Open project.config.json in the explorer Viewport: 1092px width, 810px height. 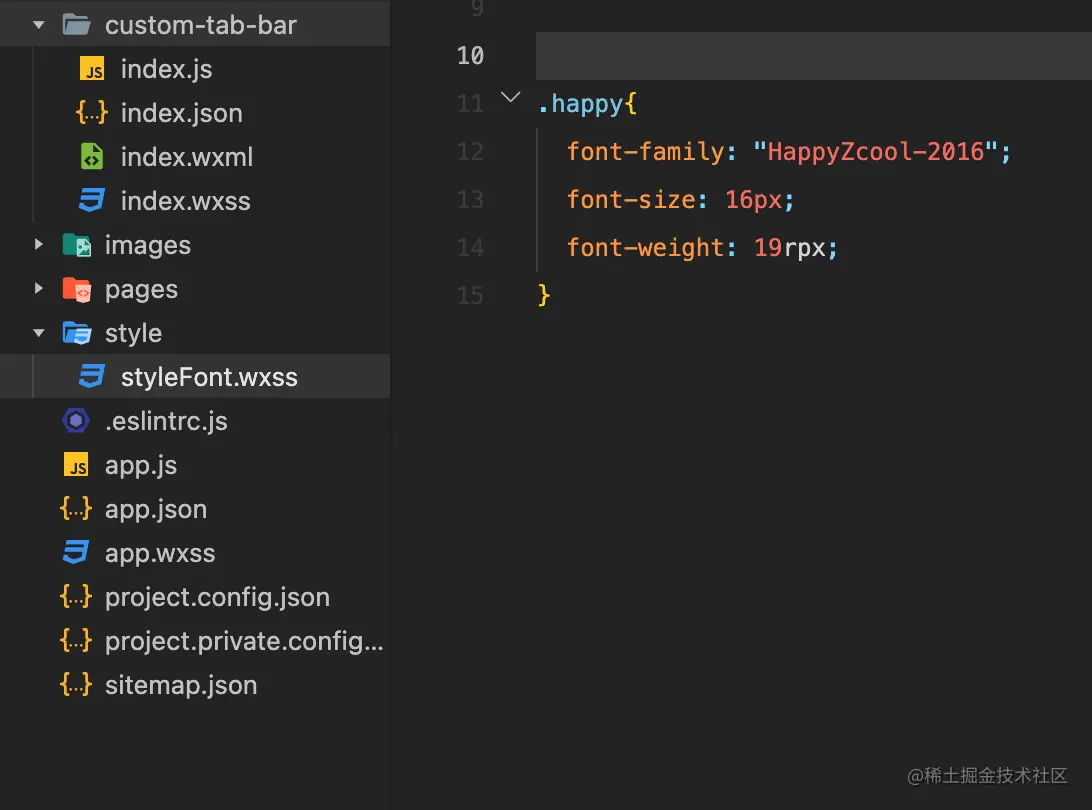point(217,597)
